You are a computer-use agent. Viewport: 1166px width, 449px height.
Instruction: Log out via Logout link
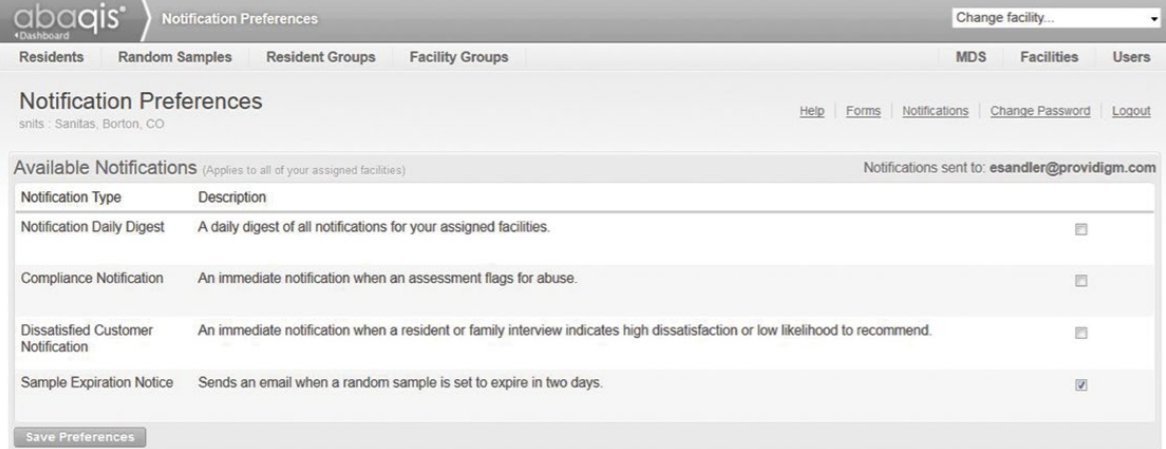coord(1131,111)
